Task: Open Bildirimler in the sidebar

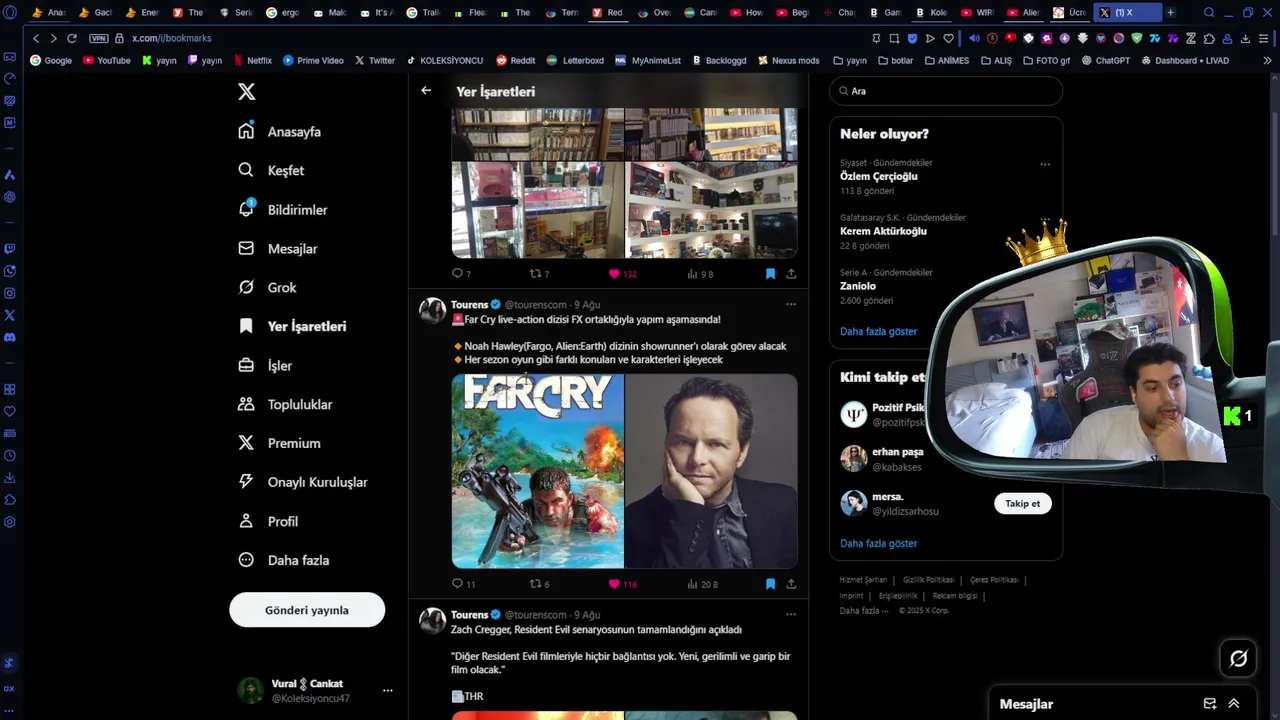Action: pyautogui.click(x=283, y=209)
